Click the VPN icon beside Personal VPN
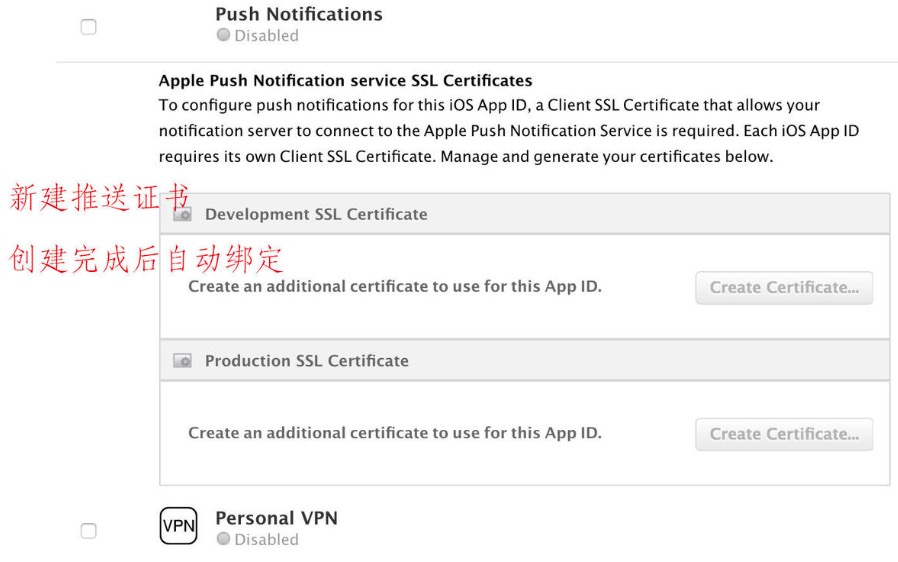Screen dimensions: 898x562 tap(179, 525)
